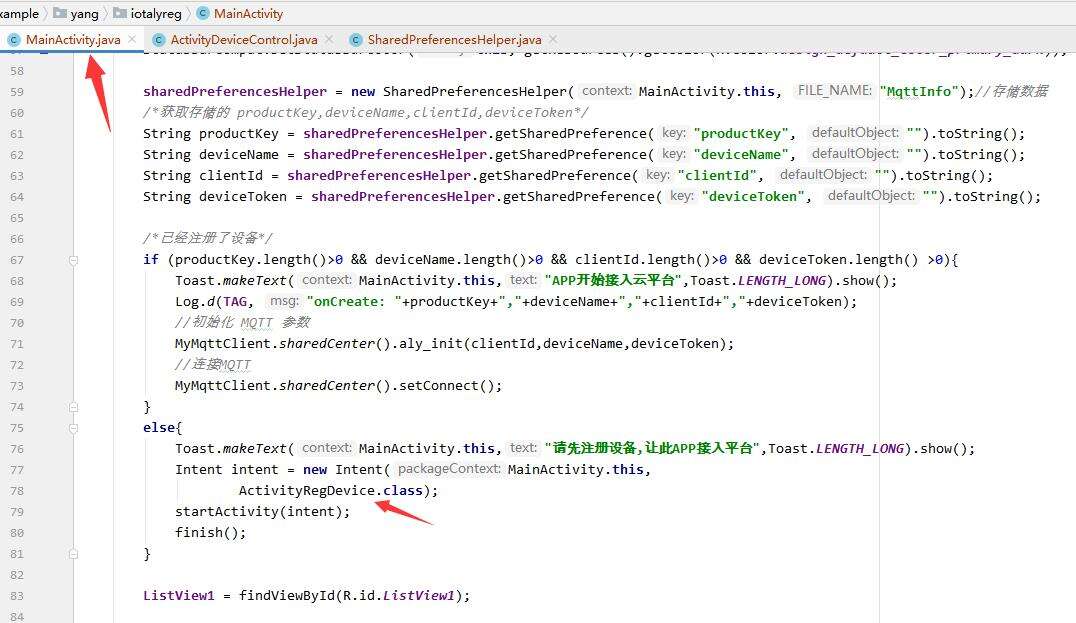This screenshot has height=623, width=1076.
Task: Switch to the ActivityDeviceControl.java tab
Action: [243, 40]
